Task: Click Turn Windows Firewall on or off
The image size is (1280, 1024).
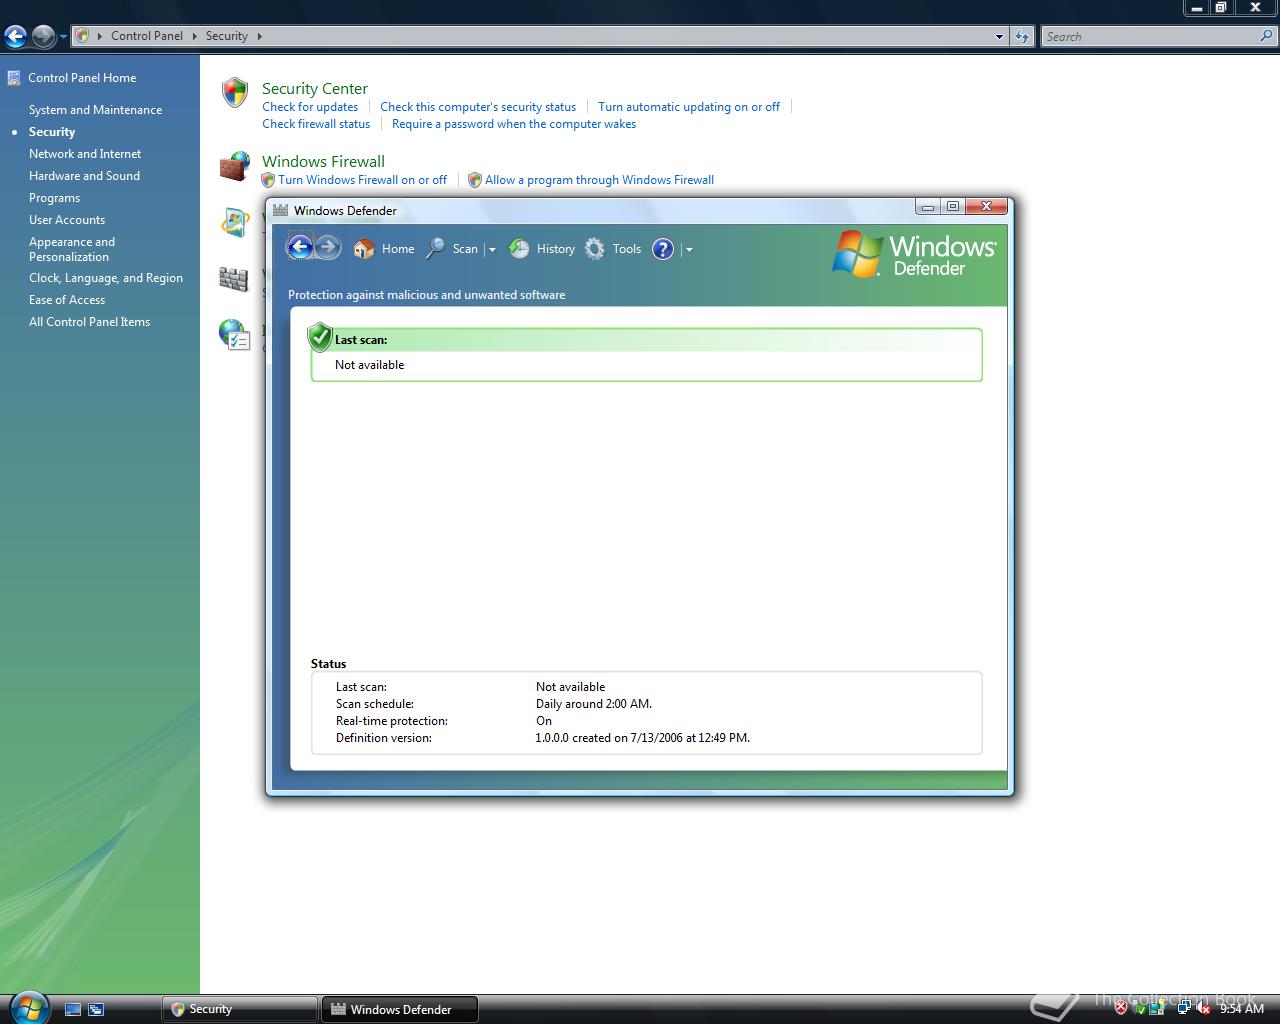Action: pos(362,180)
